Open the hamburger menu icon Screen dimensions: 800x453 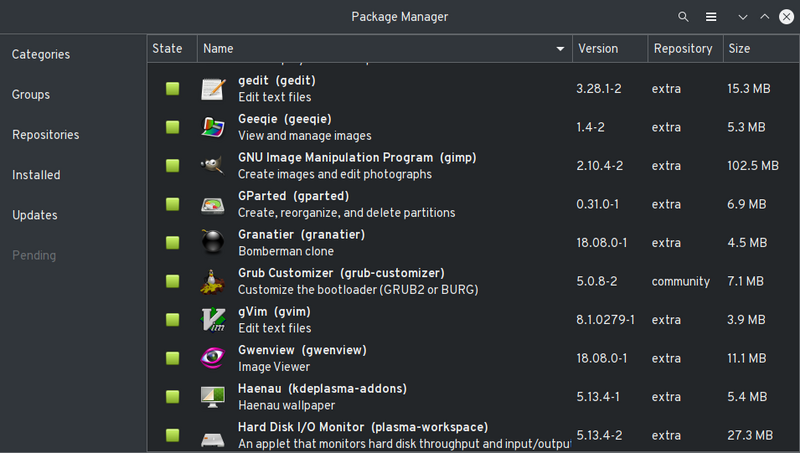711,17
